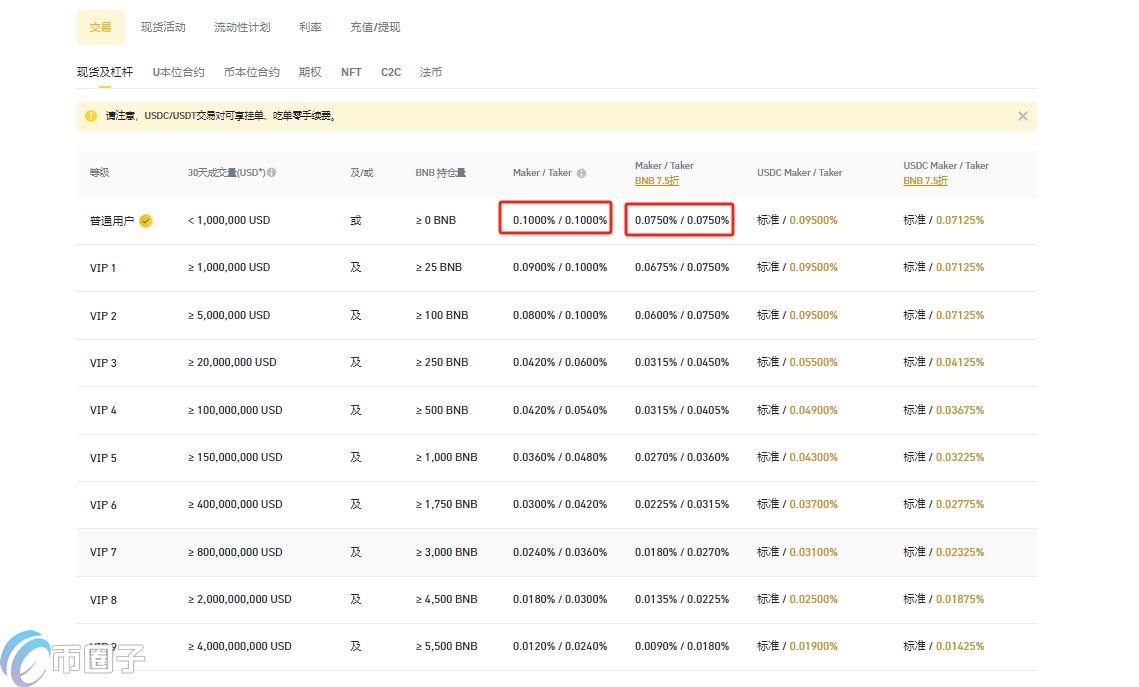The width and height of the screenshot is (1139, 687).
Task: Click the BNB 持仓量 column header
Action: click(x=440, y=173)
